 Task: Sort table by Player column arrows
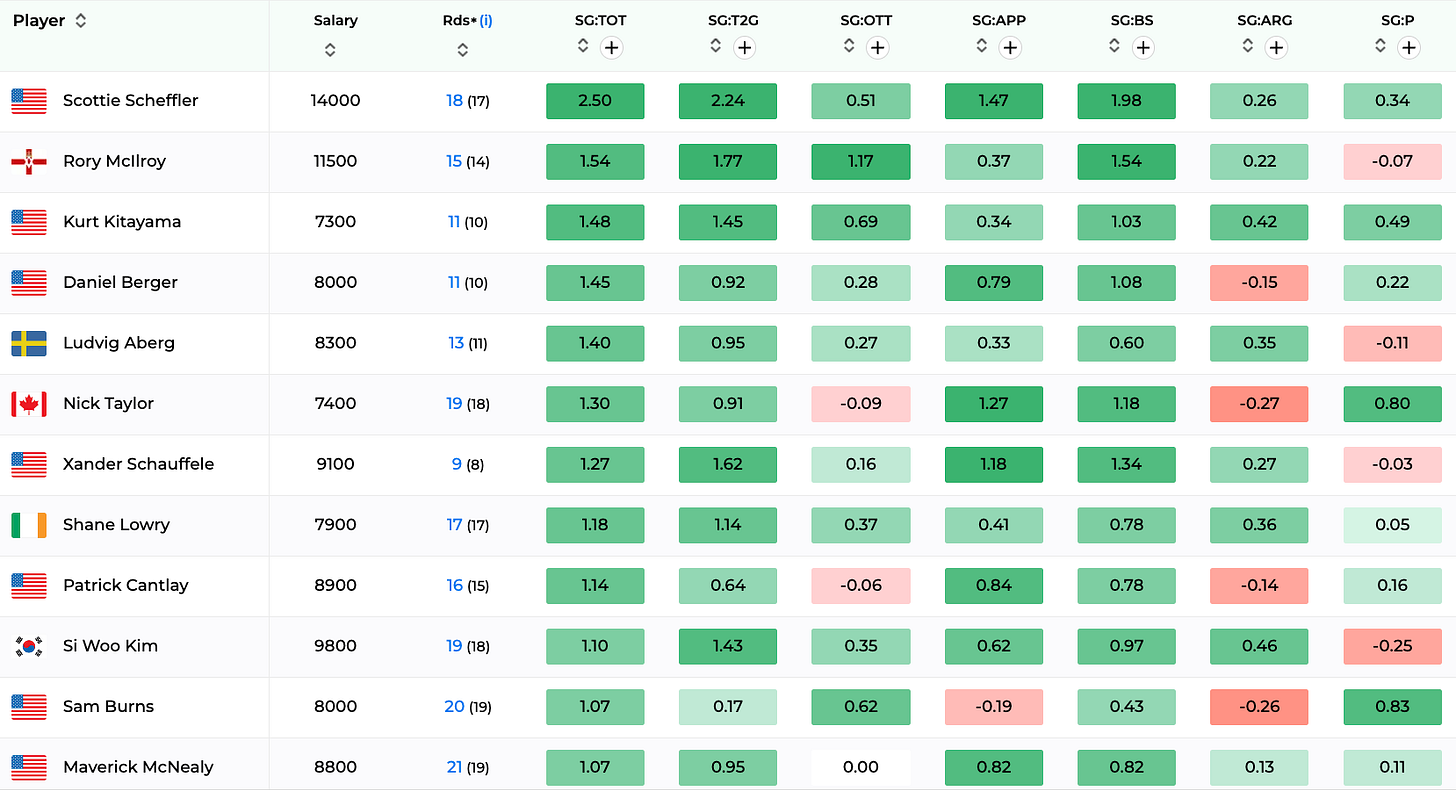click(x=81, y=21)
